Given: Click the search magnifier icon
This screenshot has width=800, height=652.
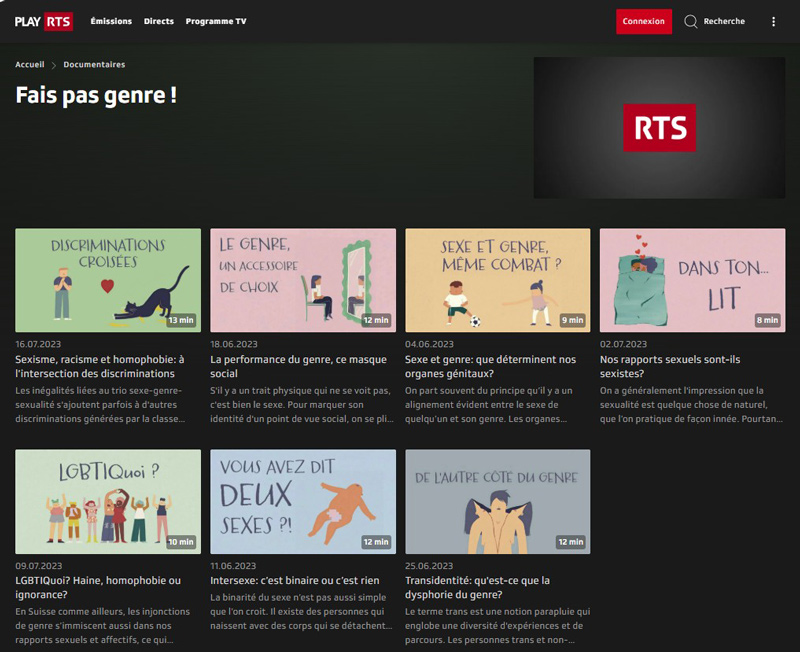Looking at the screenshot, I should [690, 21].
